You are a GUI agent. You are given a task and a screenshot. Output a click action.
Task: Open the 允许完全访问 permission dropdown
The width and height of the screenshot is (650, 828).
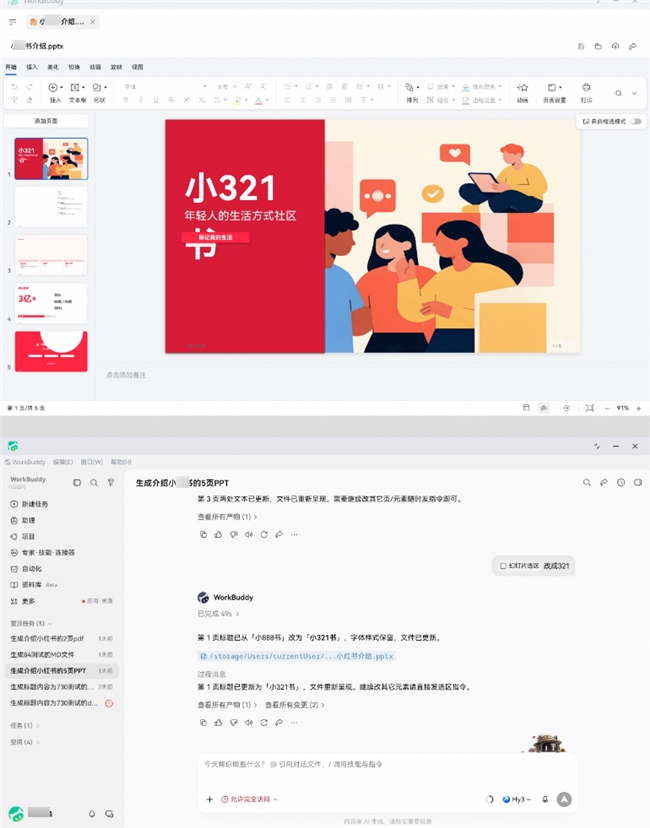click(249, 799)
